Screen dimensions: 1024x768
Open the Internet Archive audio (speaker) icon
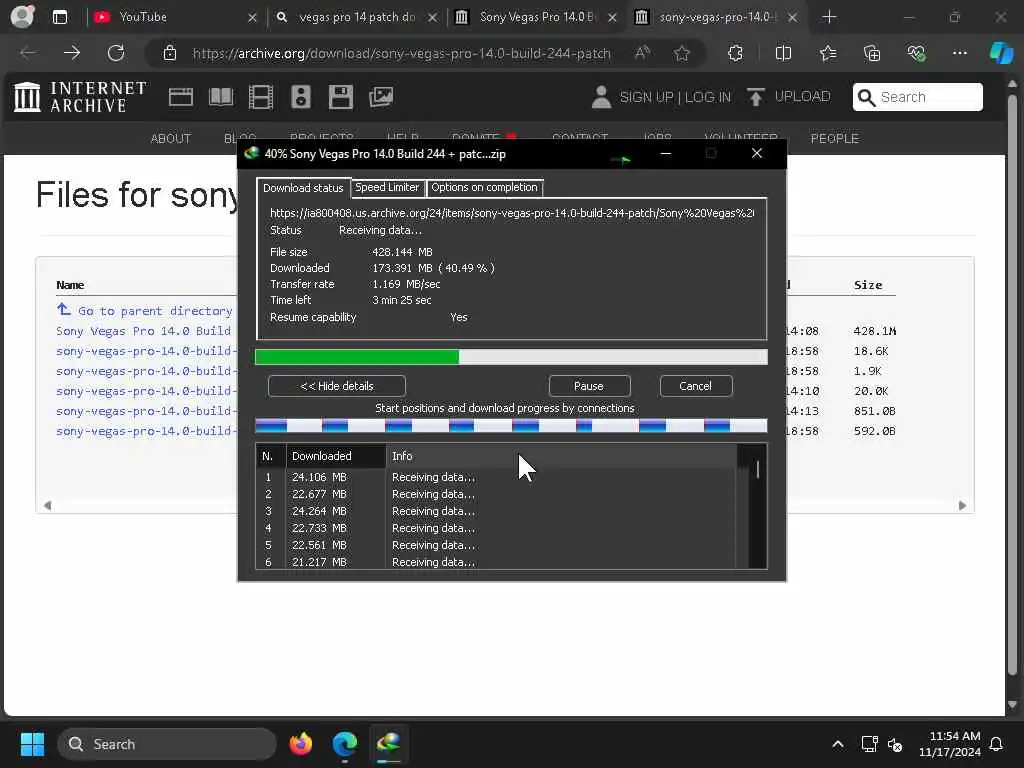tap(300, 97)
